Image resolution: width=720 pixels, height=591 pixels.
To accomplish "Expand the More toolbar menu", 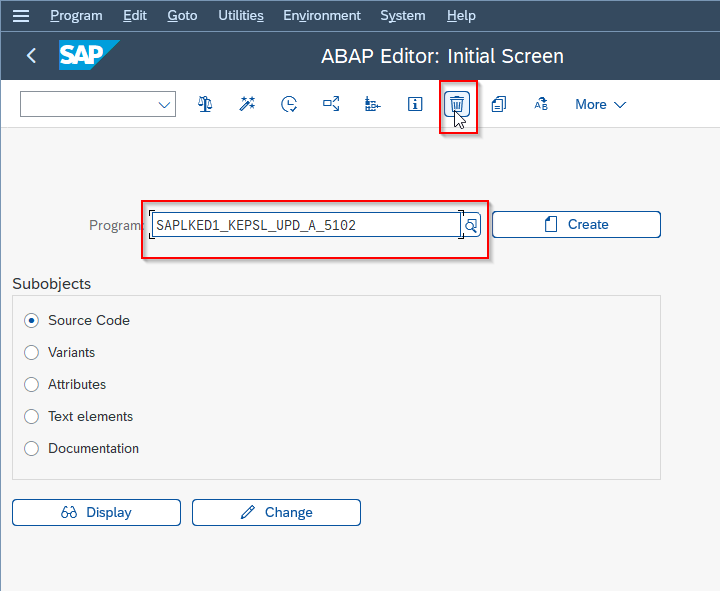I will [x=600, y=104].
